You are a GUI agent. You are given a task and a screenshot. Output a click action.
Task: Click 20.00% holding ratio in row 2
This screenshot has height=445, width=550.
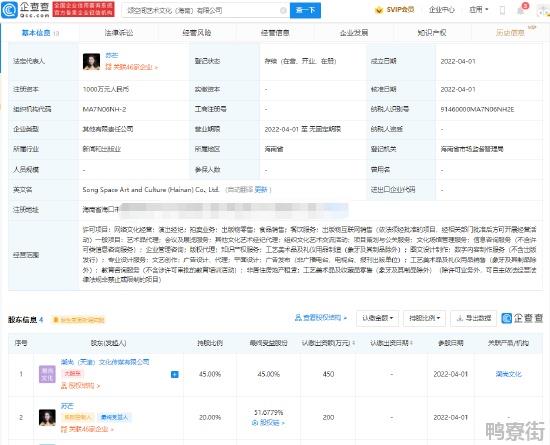[x=210, y=418]
